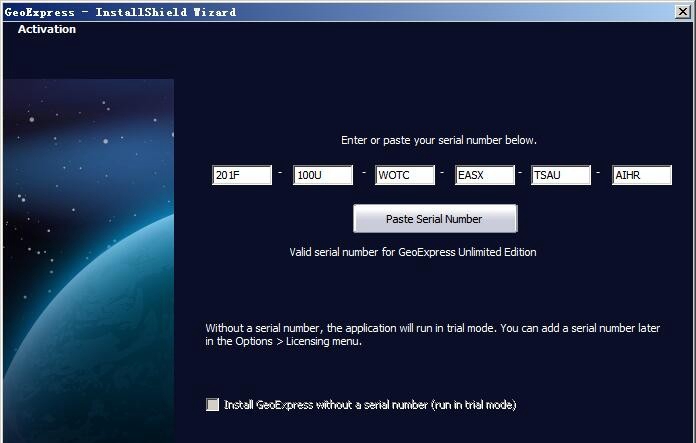Click into the serial field containing TSAU
The image size is (696, 443).
561,175
